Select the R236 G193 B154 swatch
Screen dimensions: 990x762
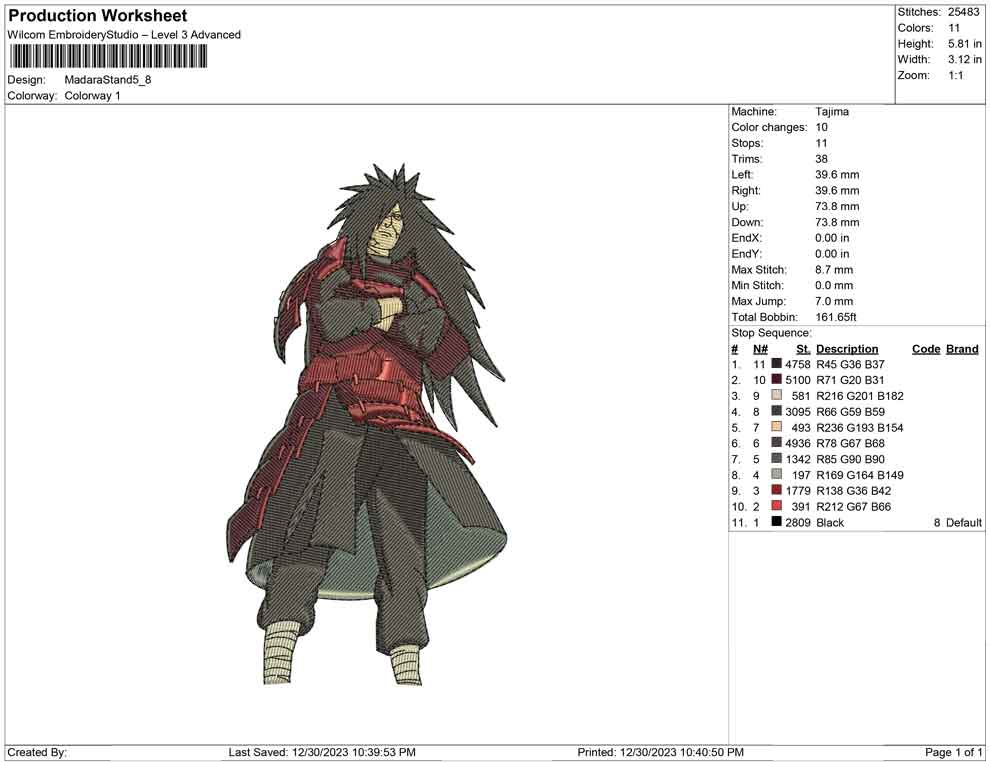pyautogui.click(x=777, y=427)
